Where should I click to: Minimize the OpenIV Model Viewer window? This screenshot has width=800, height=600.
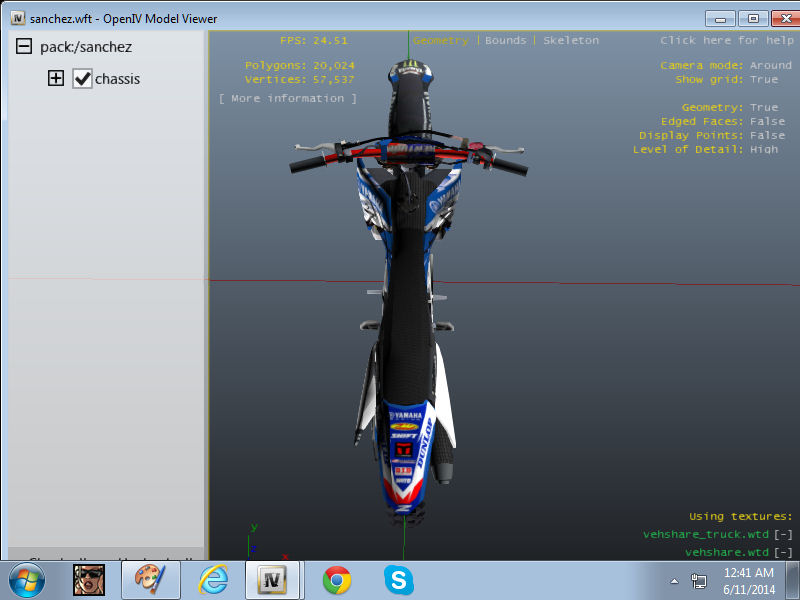click(x=720, y=18)
